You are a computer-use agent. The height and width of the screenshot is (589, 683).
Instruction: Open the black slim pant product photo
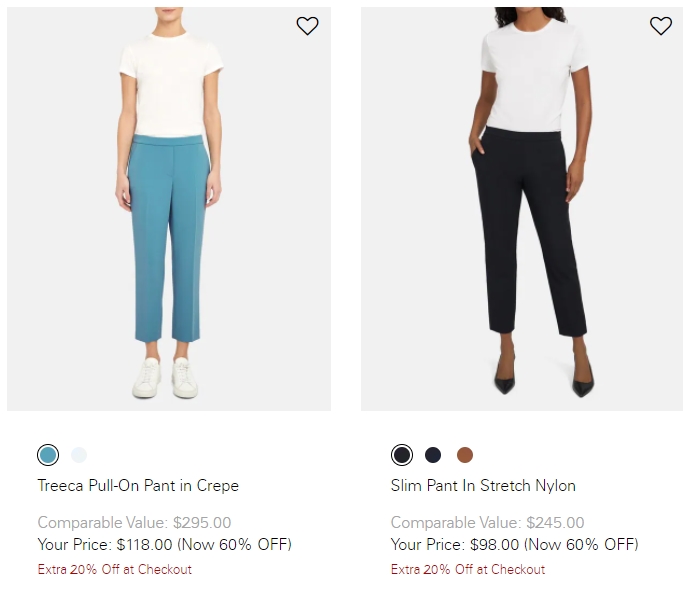(522, 209)
